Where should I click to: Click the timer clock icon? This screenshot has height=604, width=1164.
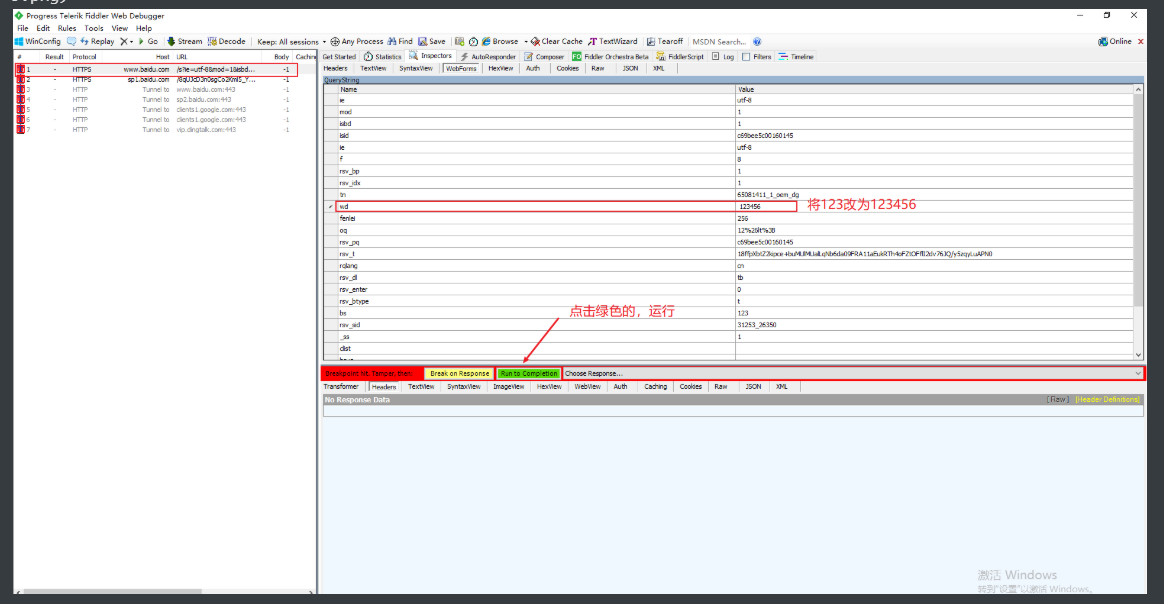point(473,42)
